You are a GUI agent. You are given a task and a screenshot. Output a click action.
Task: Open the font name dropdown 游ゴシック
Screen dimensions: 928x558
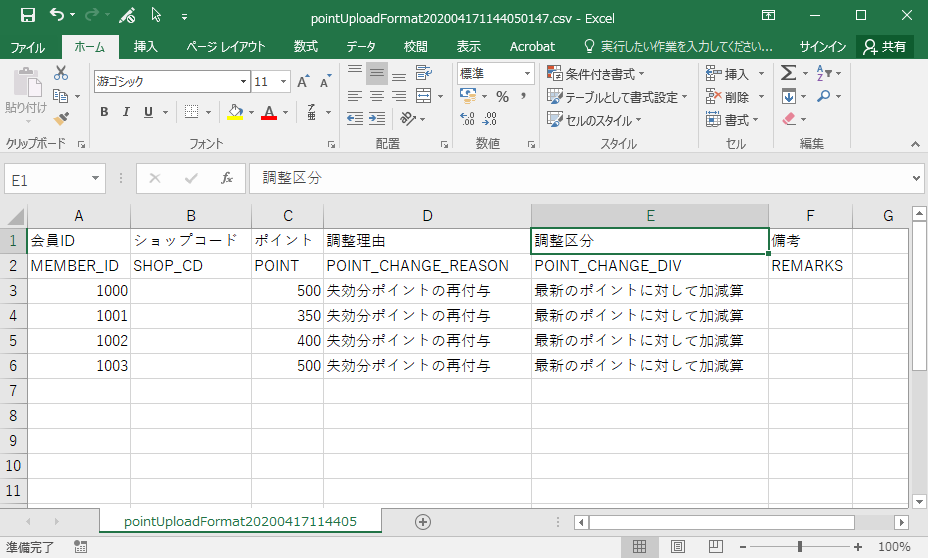click(243, 82)
